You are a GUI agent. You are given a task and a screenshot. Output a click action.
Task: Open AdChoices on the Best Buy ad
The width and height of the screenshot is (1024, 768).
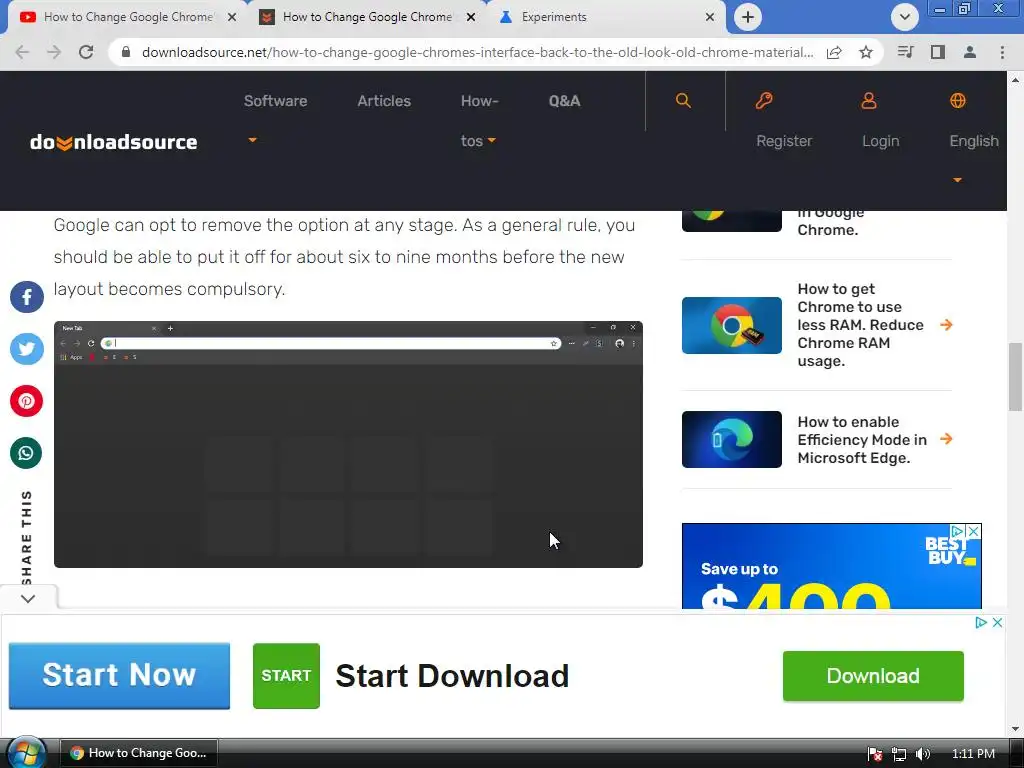957,532
